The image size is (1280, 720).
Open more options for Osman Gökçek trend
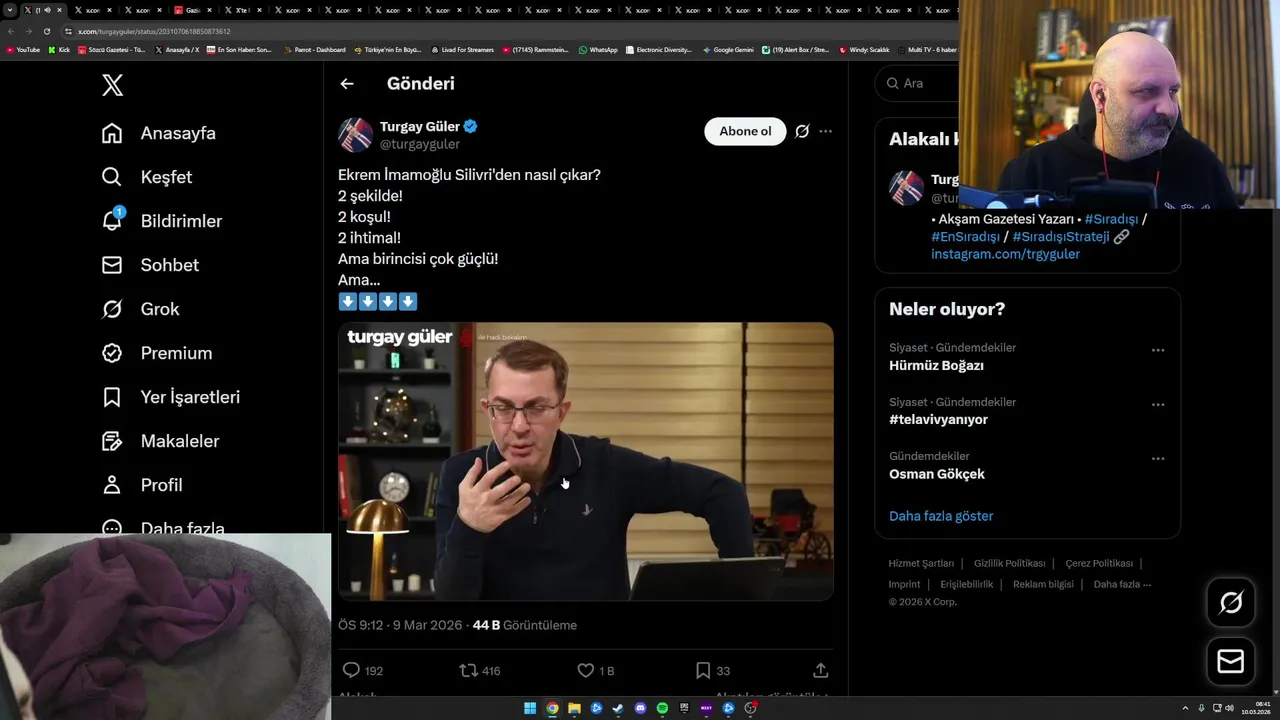click(1158, 459)
